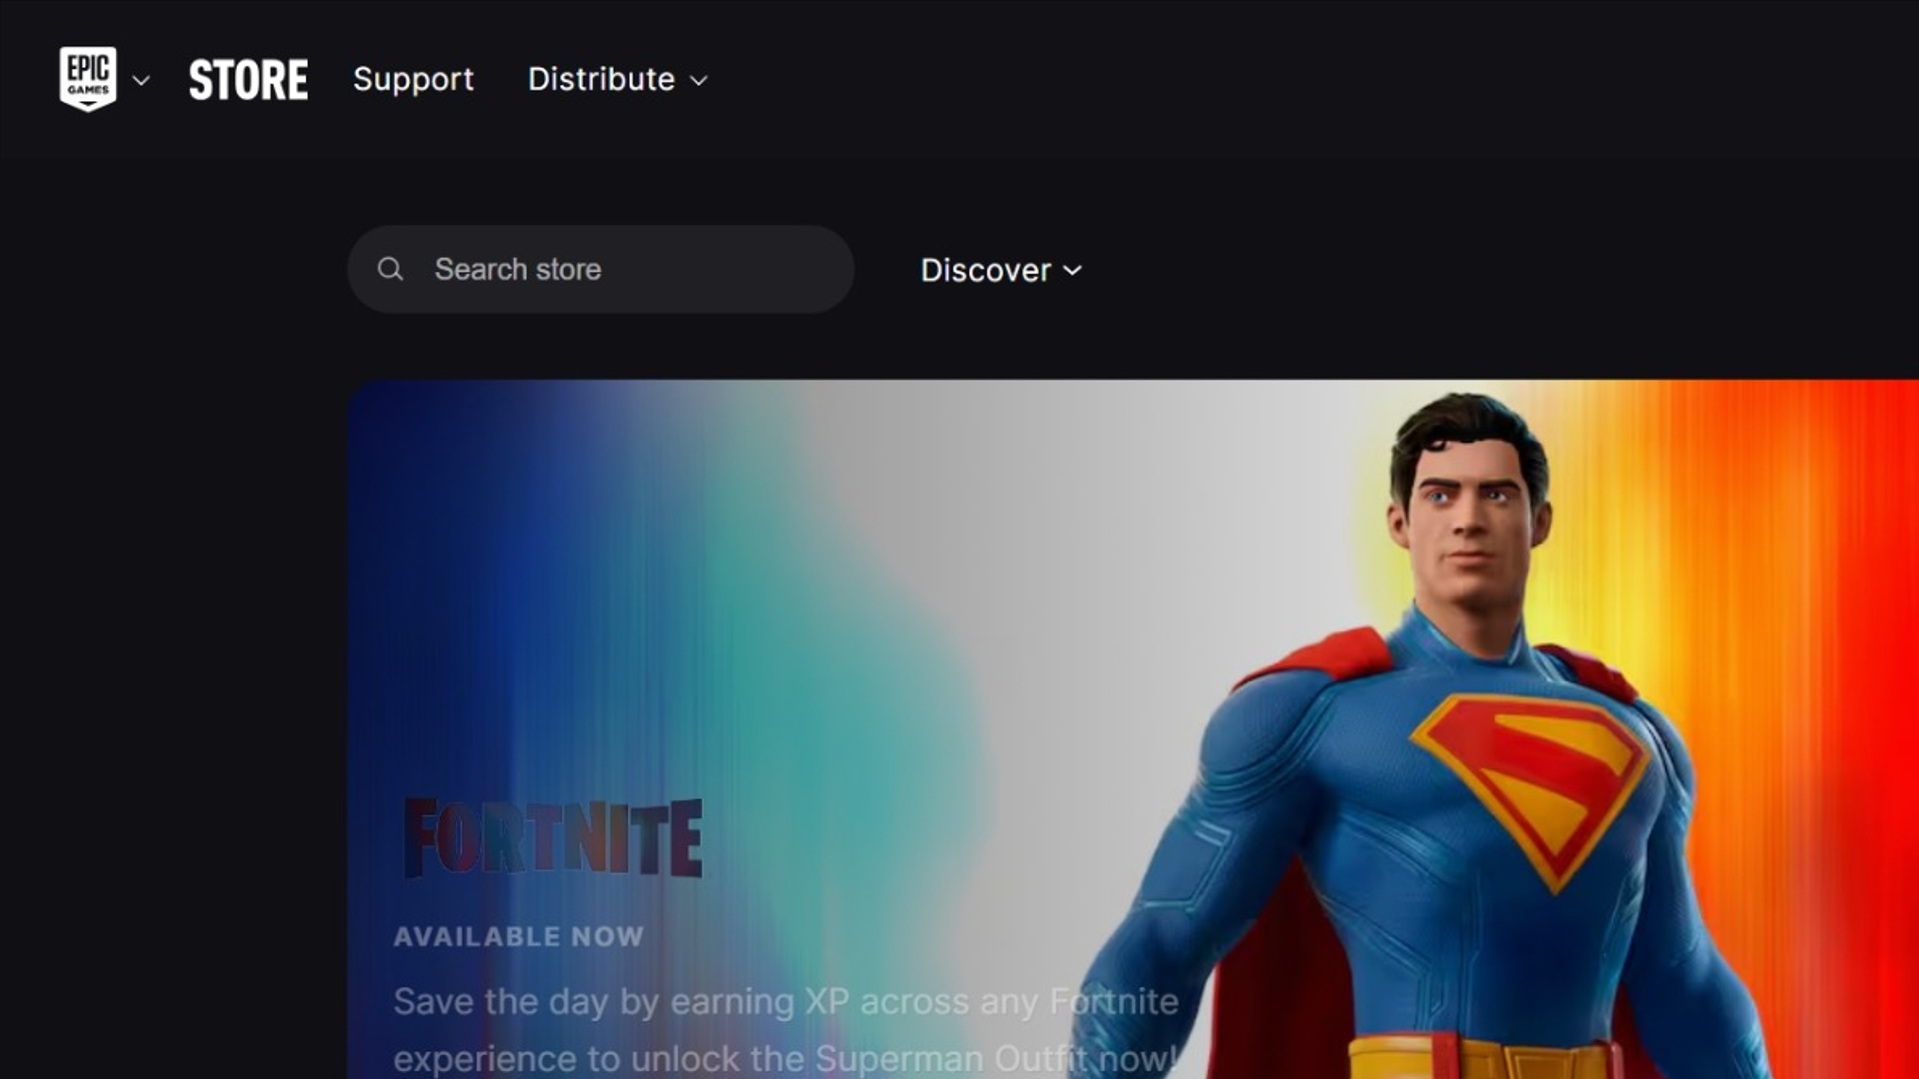The width and height of the screenshot is (1919, 1079).
Task: Go to the STORE home logo
Action: pyautogui.click(x=248, y=80)
